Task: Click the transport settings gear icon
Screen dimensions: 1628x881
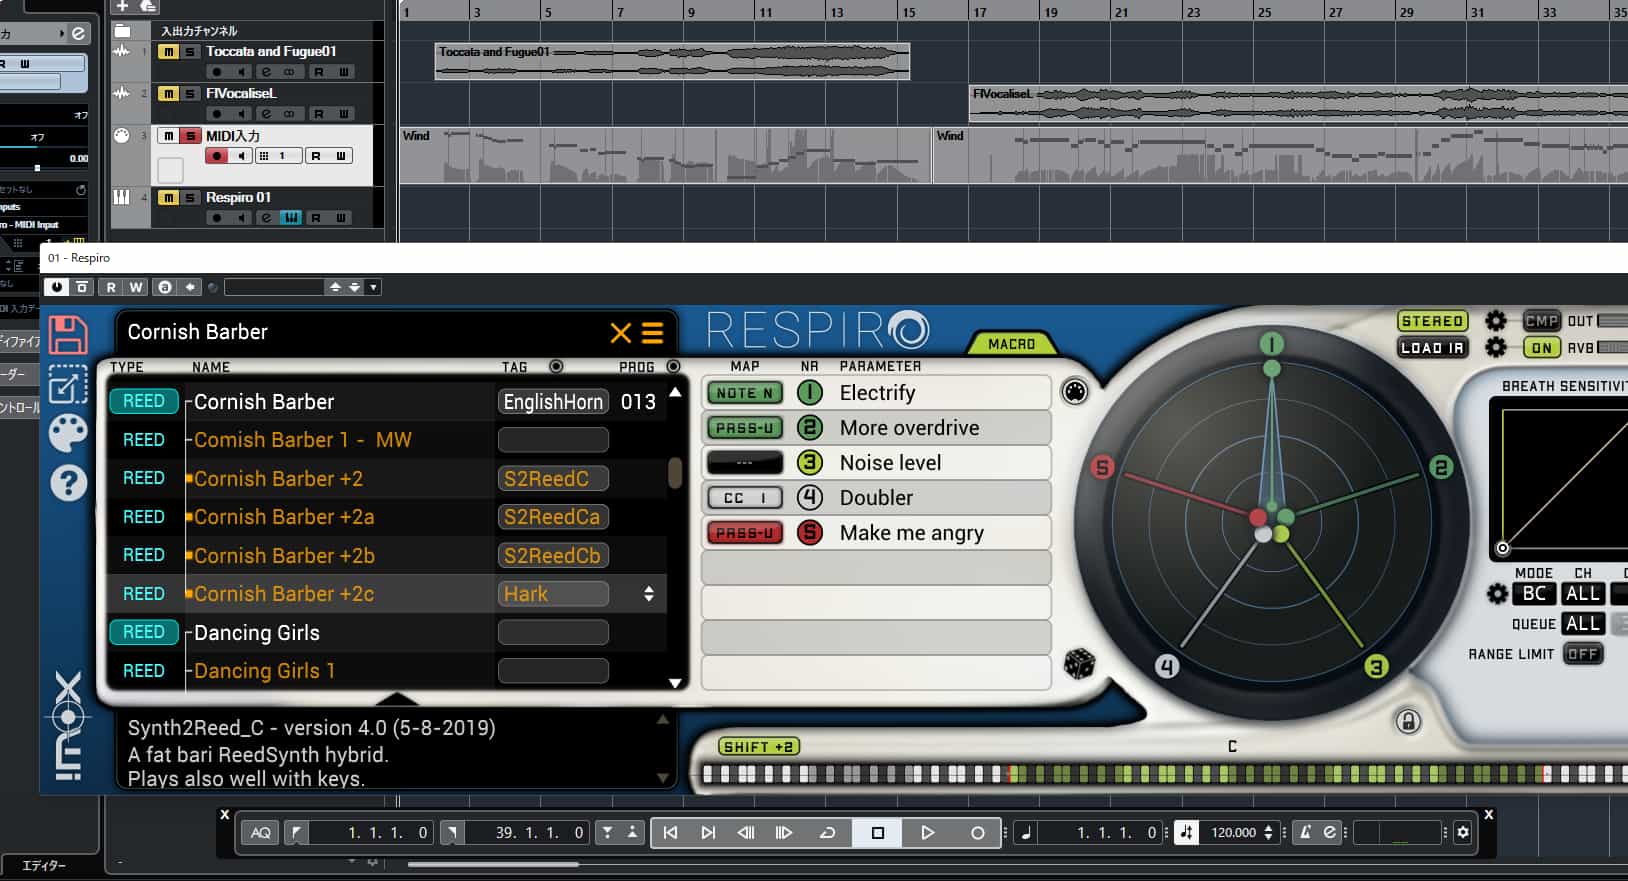Action: tap(1463, 832)
